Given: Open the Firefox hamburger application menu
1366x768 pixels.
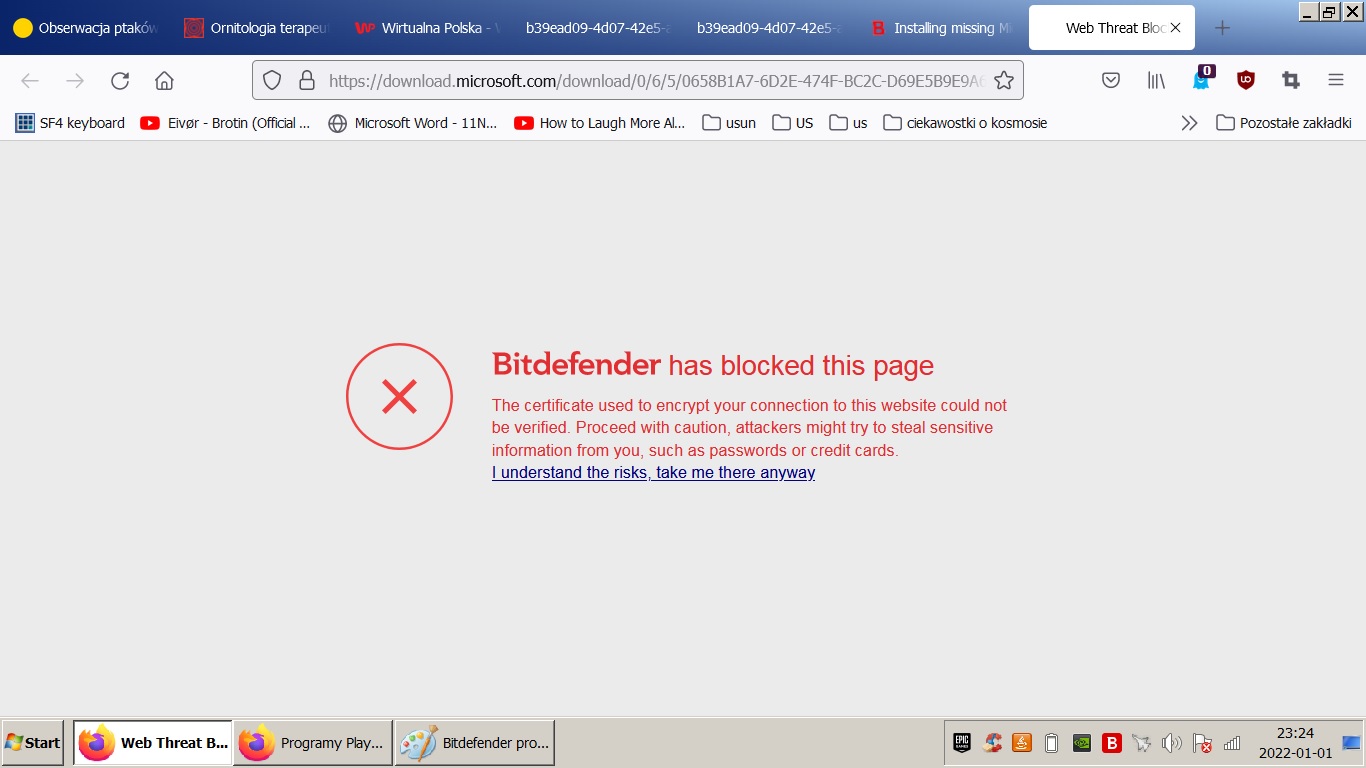Looking at the screenshot, I should click(x=1336, y=81).
